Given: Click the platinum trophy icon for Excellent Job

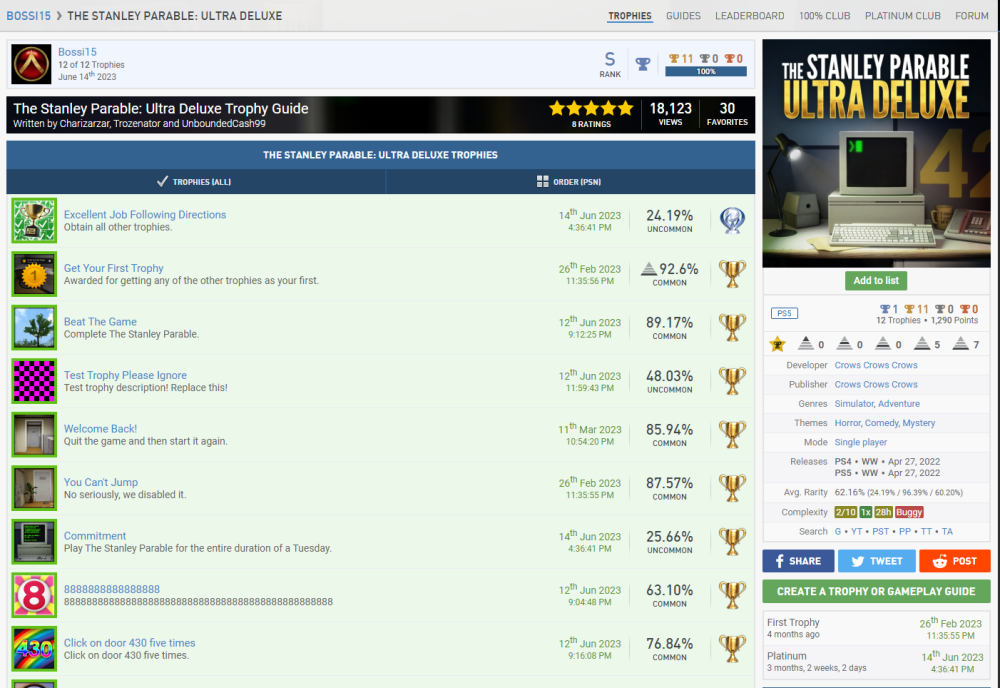Looking at the screenshot, I should coord(732,221).
